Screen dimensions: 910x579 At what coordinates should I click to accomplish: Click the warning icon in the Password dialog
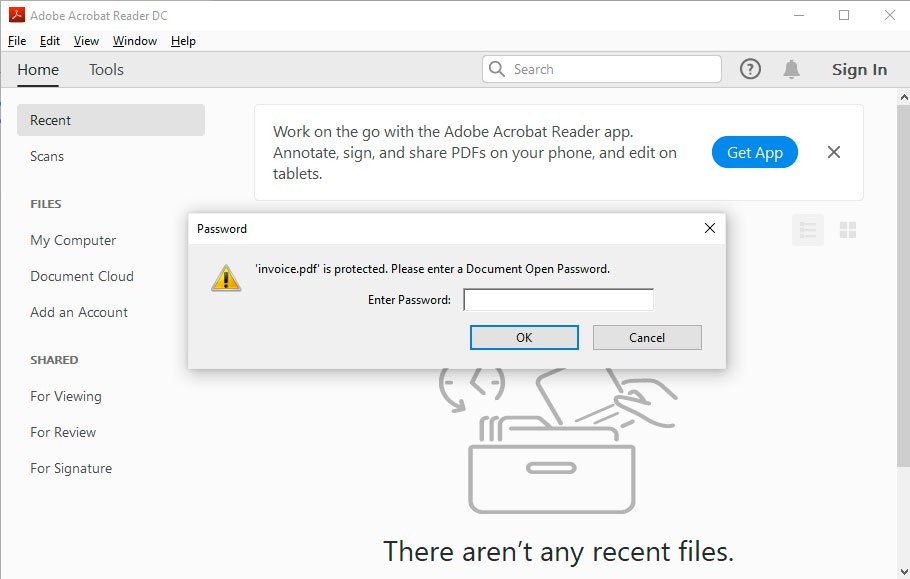pos(226,277)
